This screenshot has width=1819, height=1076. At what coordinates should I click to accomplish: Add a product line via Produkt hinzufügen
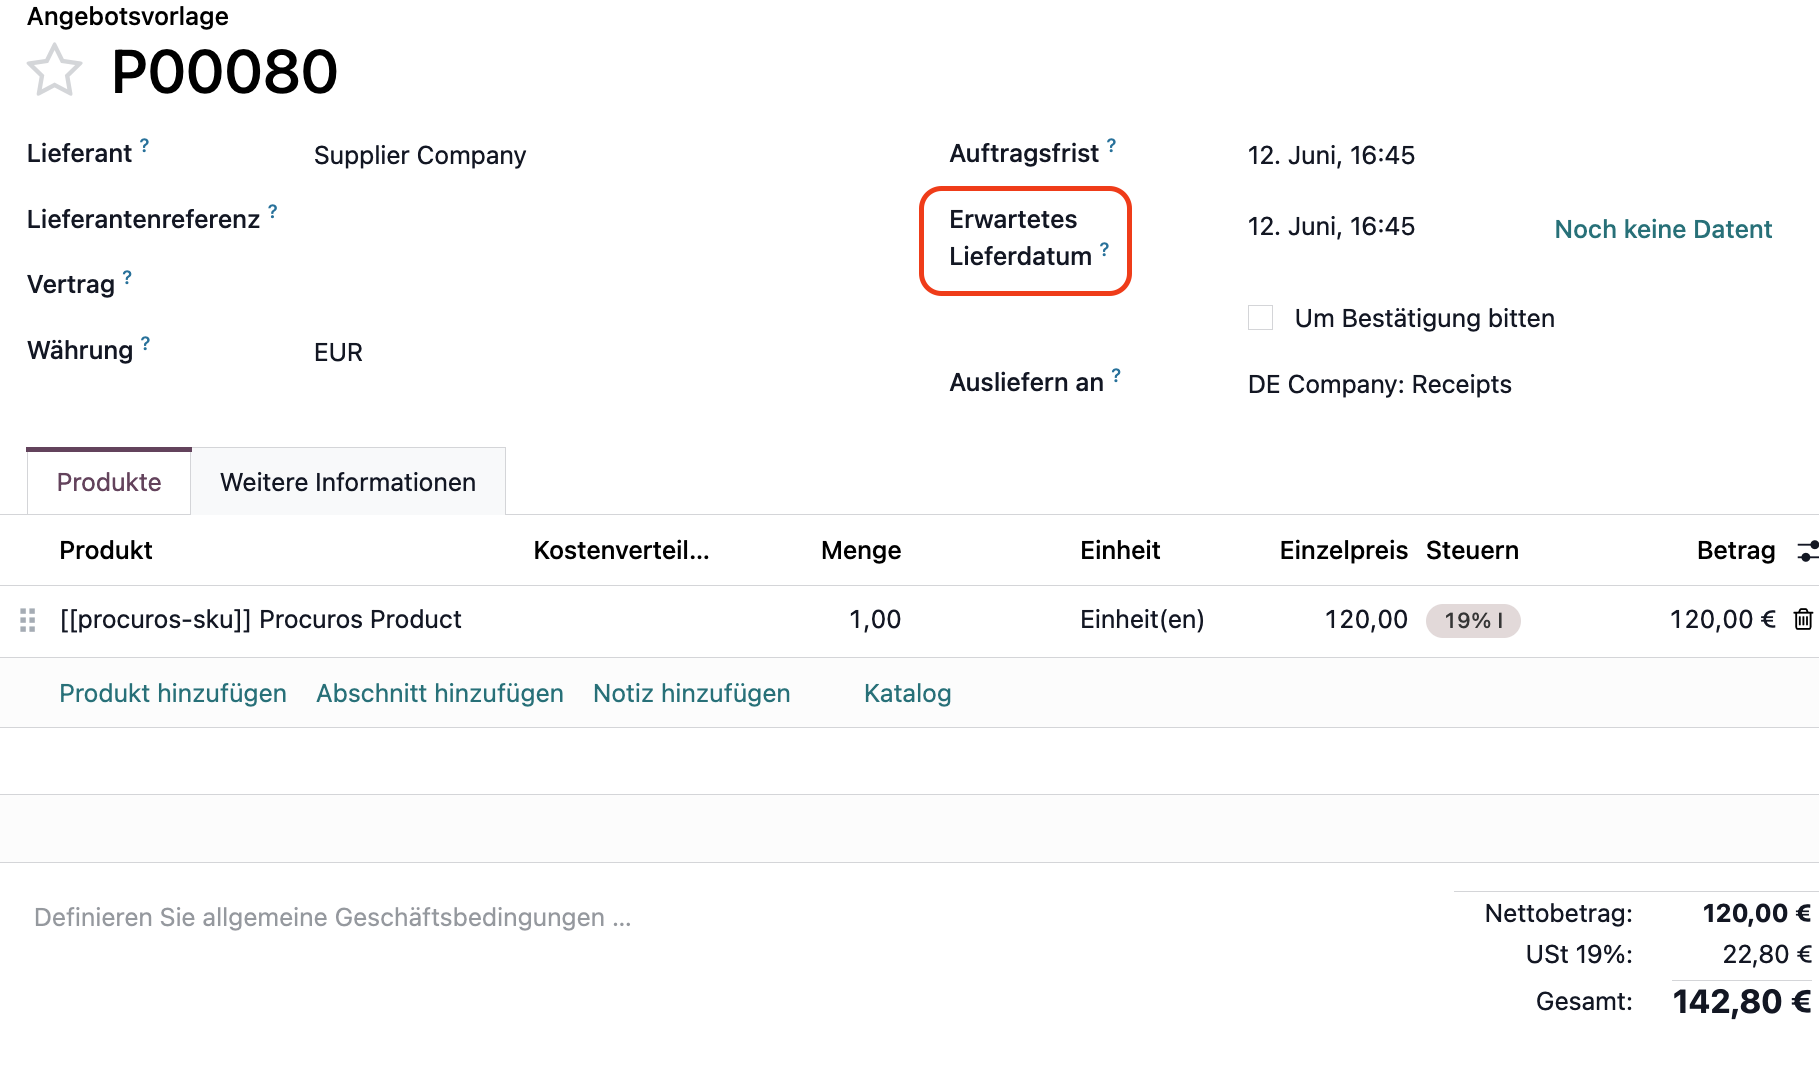(173, 693)
